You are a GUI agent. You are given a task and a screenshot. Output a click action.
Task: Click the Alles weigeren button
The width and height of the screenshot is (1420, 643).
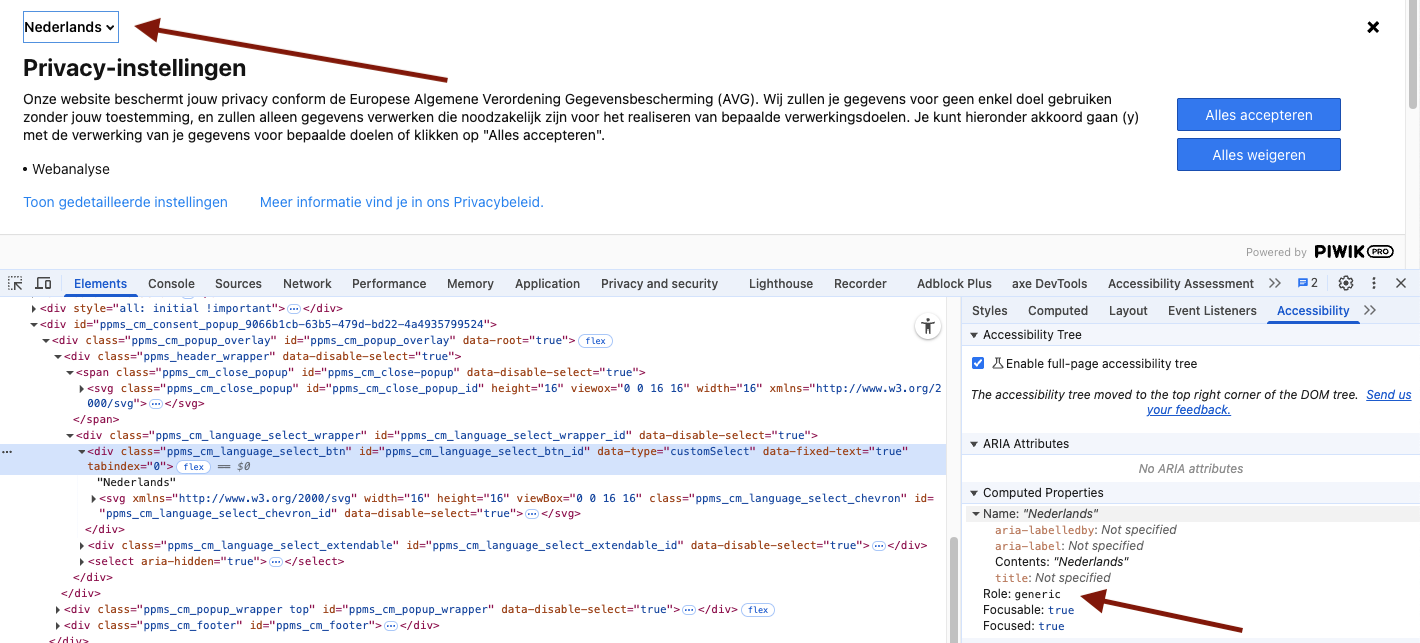coord(1258,155)
